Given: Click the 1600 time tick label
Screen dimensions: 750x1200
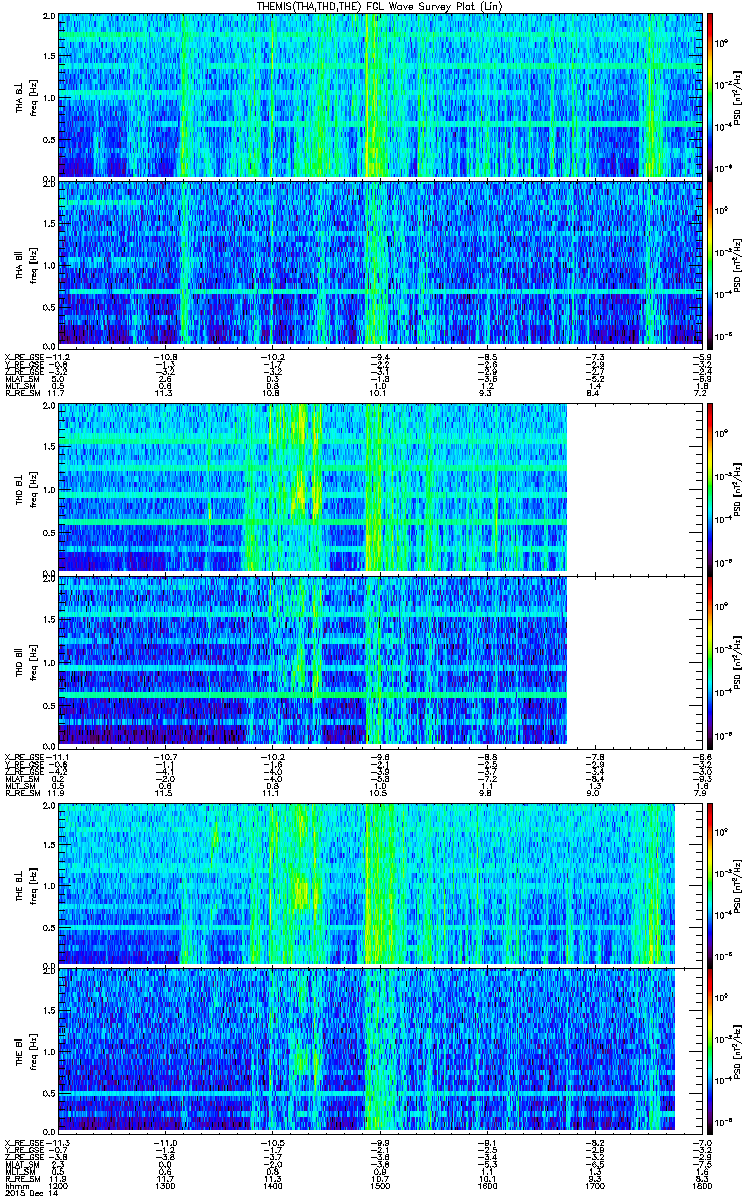Looking at the screenshot, I should [x=486, y=1187].
